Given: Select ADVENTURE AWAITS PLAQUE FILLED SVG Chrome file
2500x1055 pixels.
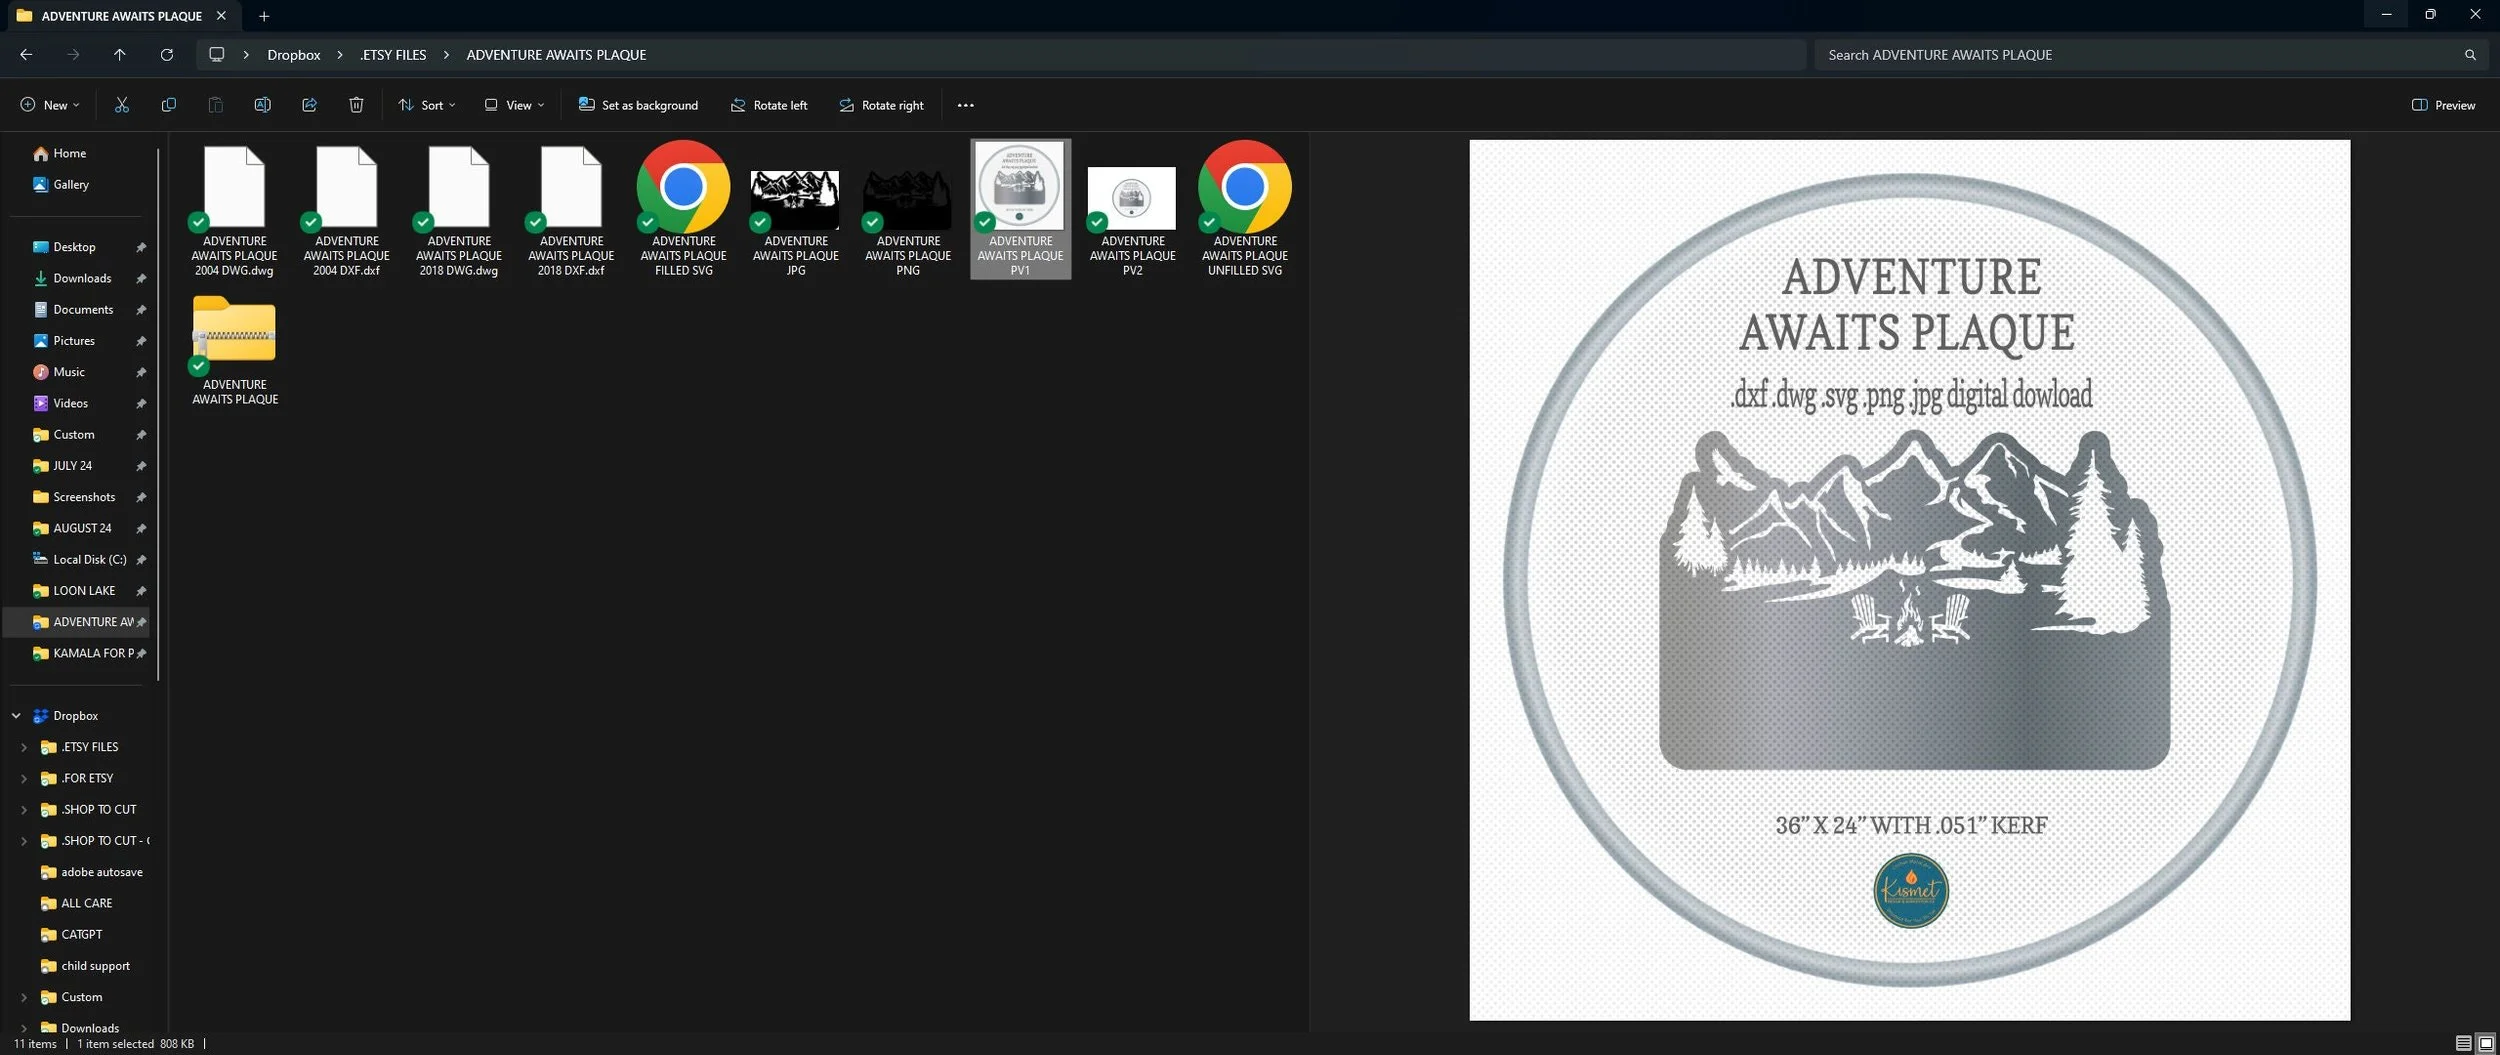Looking at the screenshot, I should coord(684,209).
